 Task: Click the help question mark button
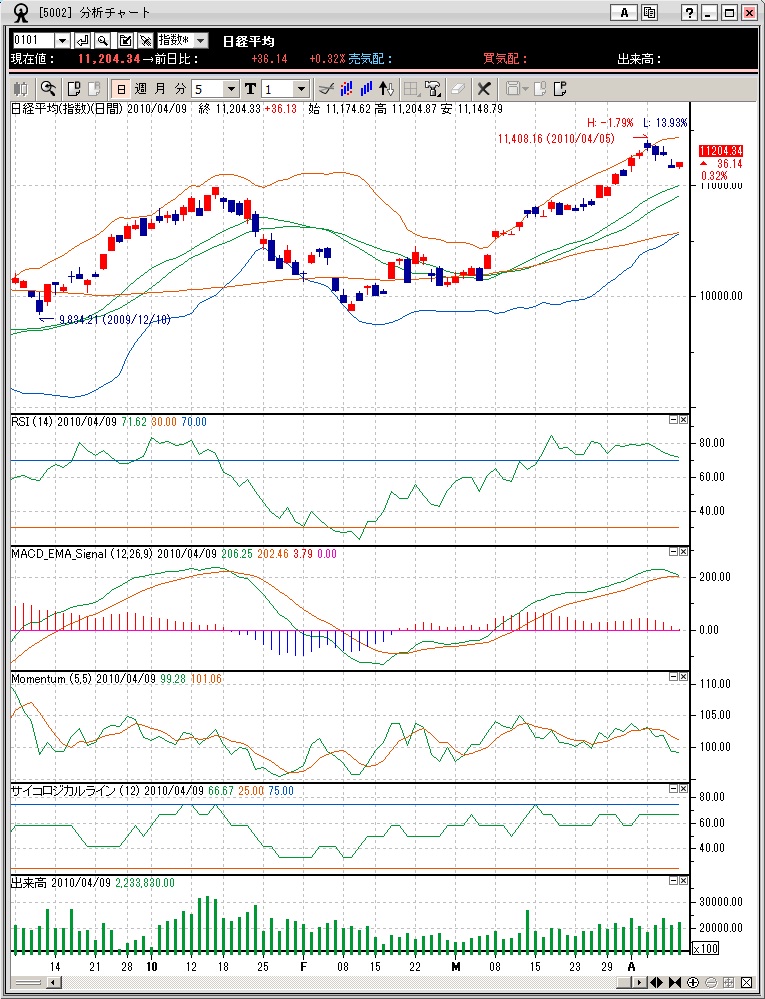689,13
